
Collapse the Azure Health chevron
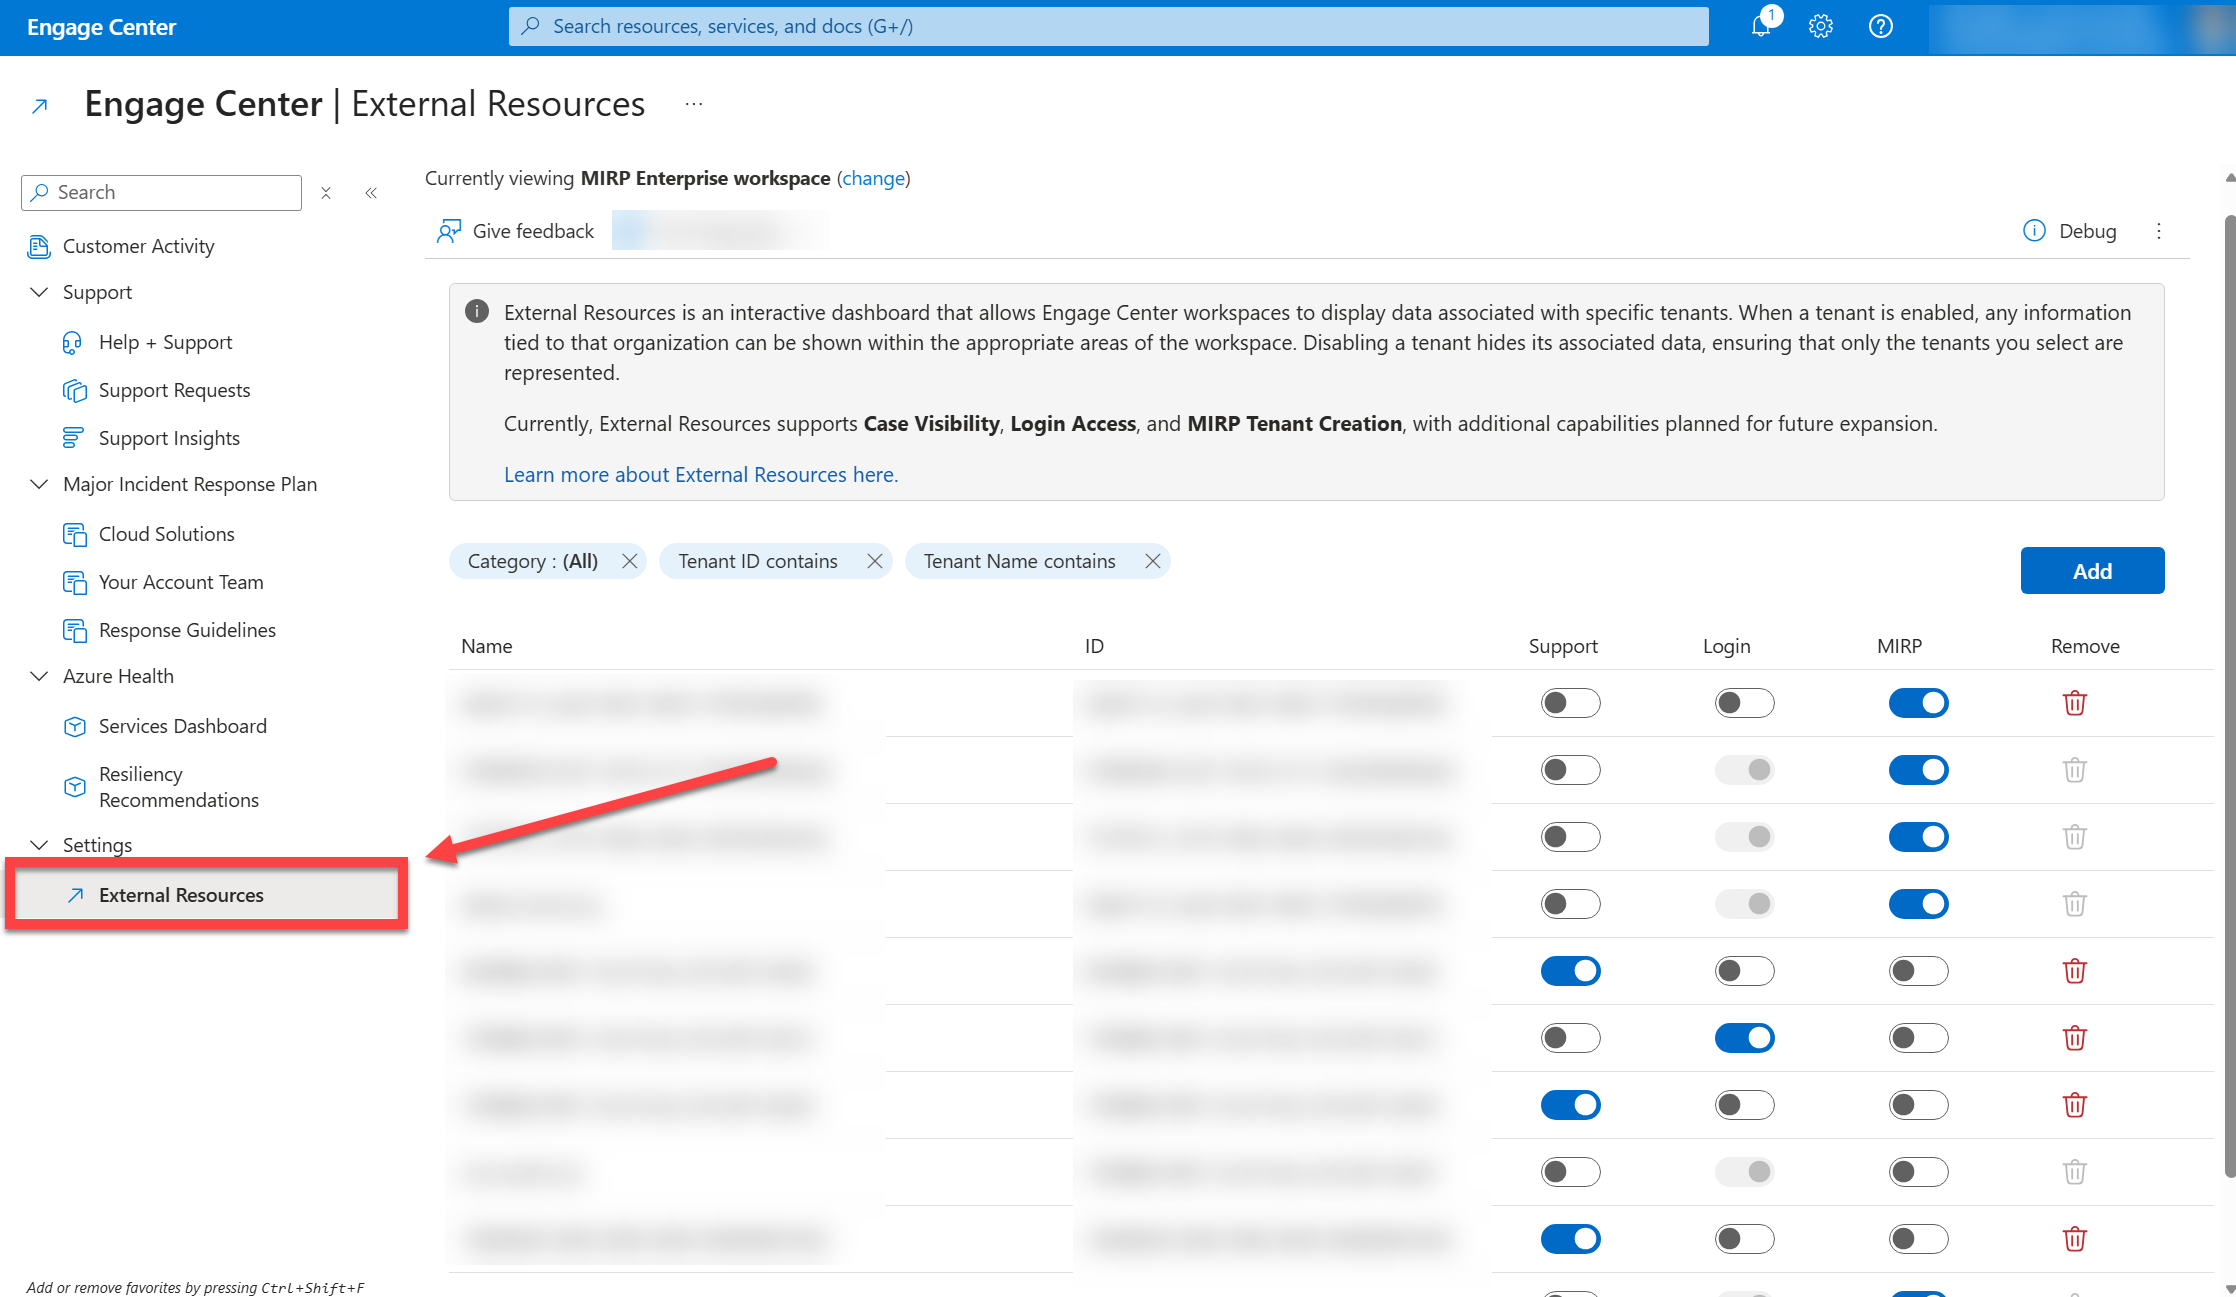point(39,676)
